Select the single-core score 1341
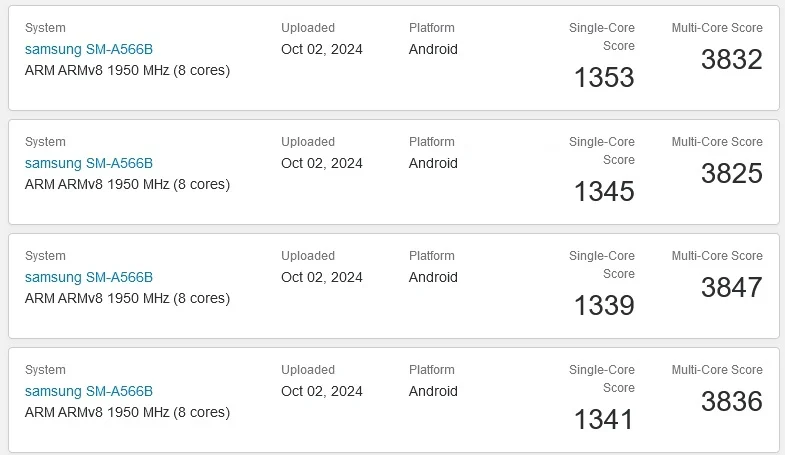The width and height of the screenshot is (785, 455). tap(604, 419)
